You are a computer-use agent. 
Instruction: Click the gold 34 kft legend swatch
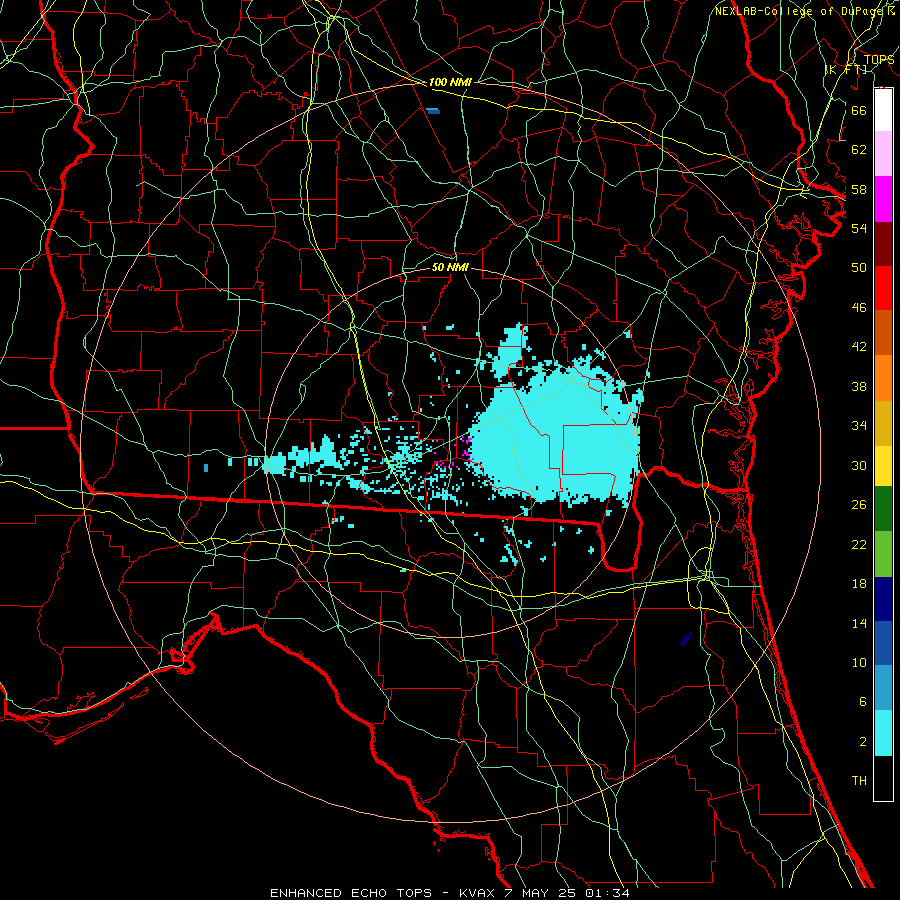click(883, 422)
